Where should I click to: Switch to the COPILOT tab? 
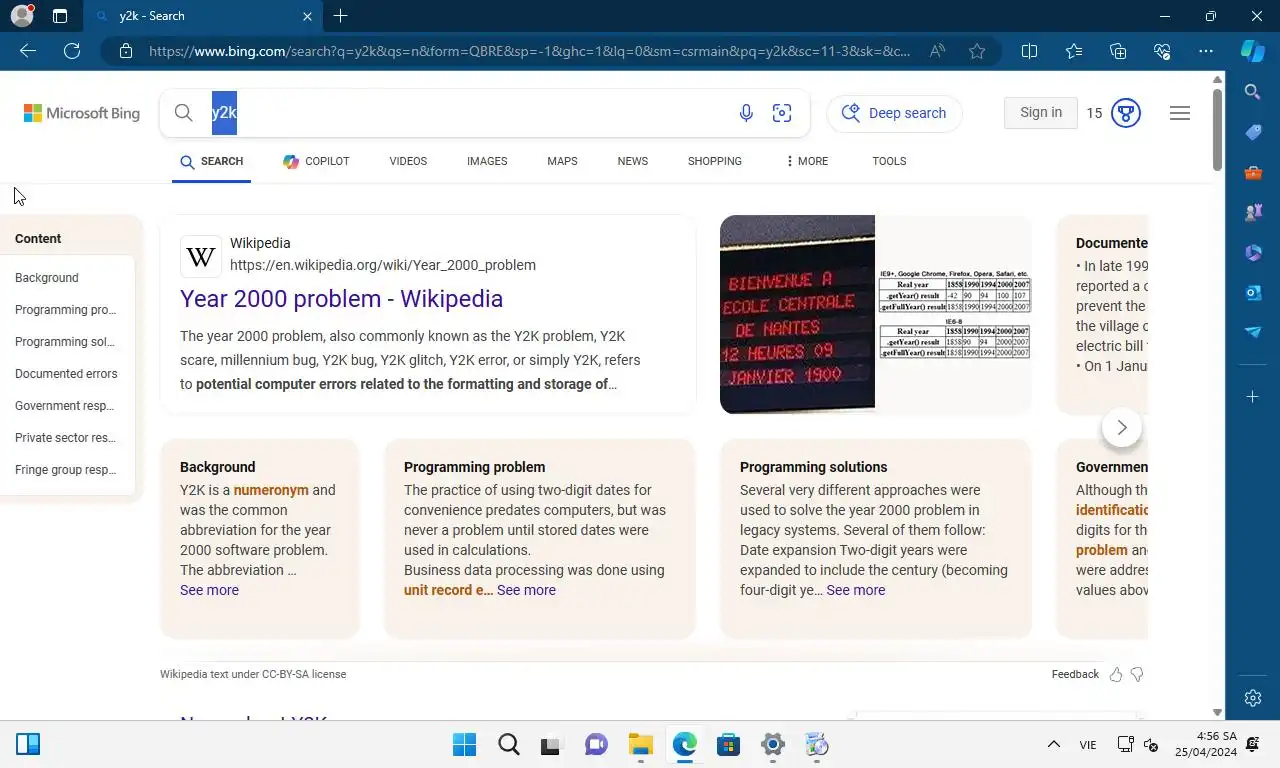click(316, 161)
